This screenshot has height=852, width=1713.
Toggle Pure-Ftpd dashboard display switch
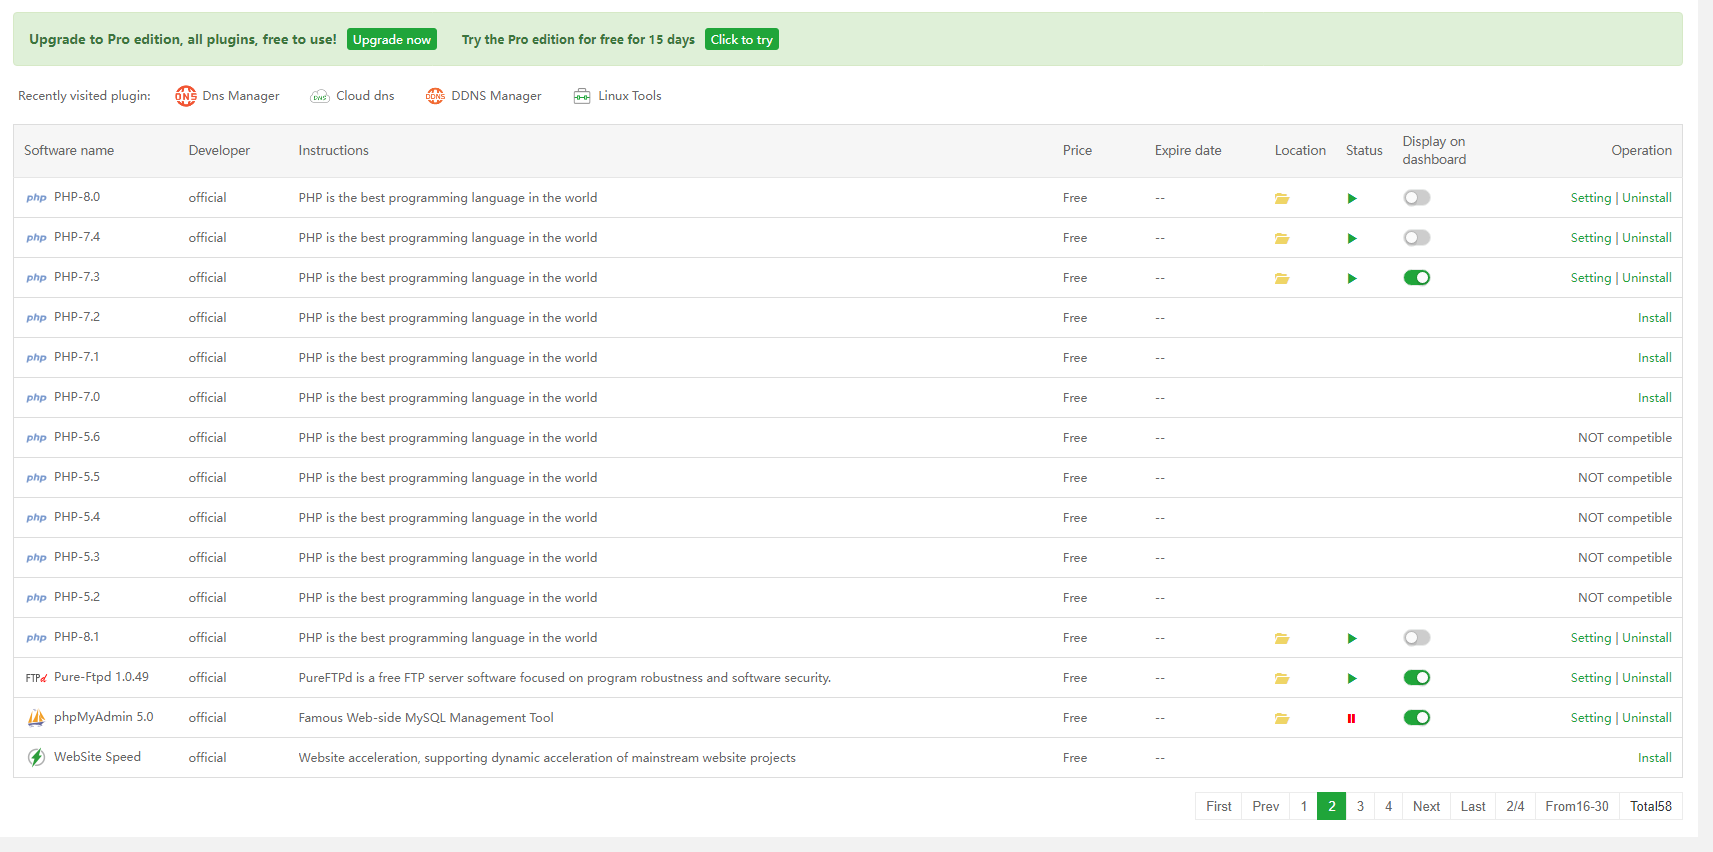(1416, 678)
